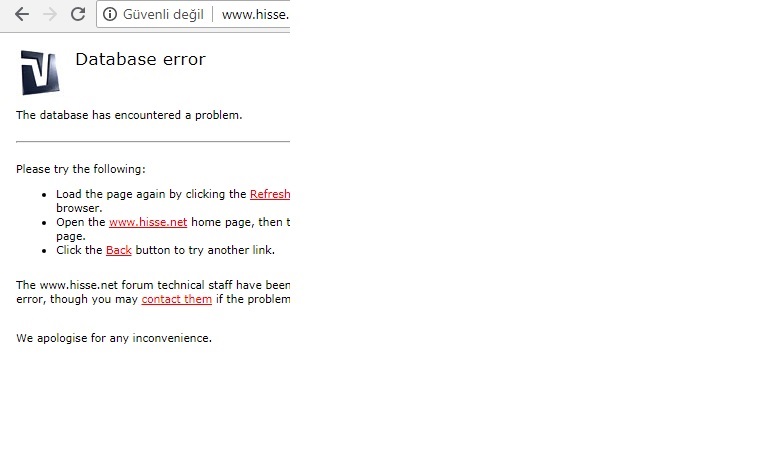Click the 'We apologise for any inconvenience.' text
Viewport: 768px width, 460px height.
114,338
